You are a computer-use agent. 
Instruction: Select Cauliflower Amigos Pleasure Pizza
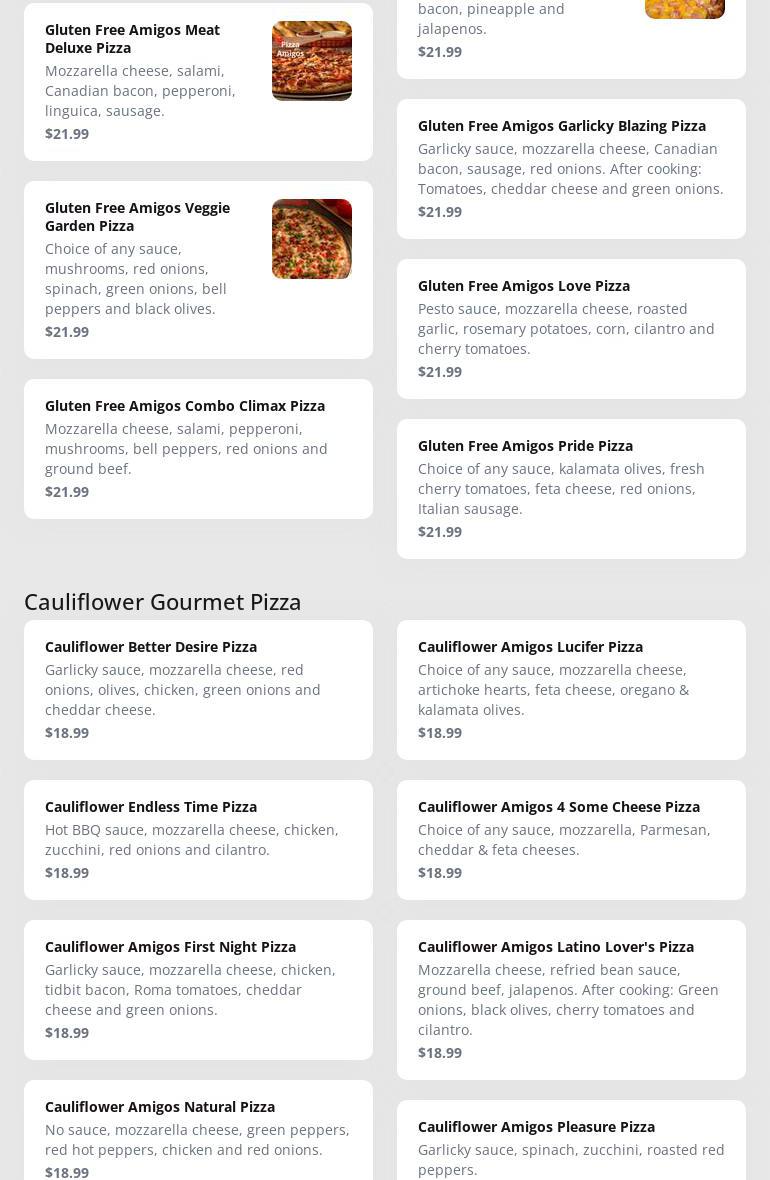point(536,1127)
